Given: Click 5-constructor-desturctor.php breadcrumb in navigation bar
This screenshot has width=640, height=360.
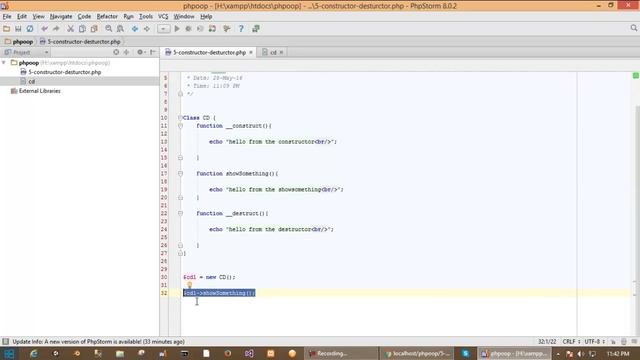Looking at the screenshot, I should click(80, 42).
